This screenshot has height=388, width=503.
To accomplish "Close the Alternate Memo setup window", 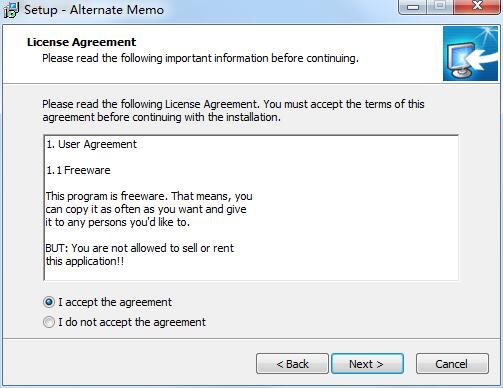I will pos(477,7).
